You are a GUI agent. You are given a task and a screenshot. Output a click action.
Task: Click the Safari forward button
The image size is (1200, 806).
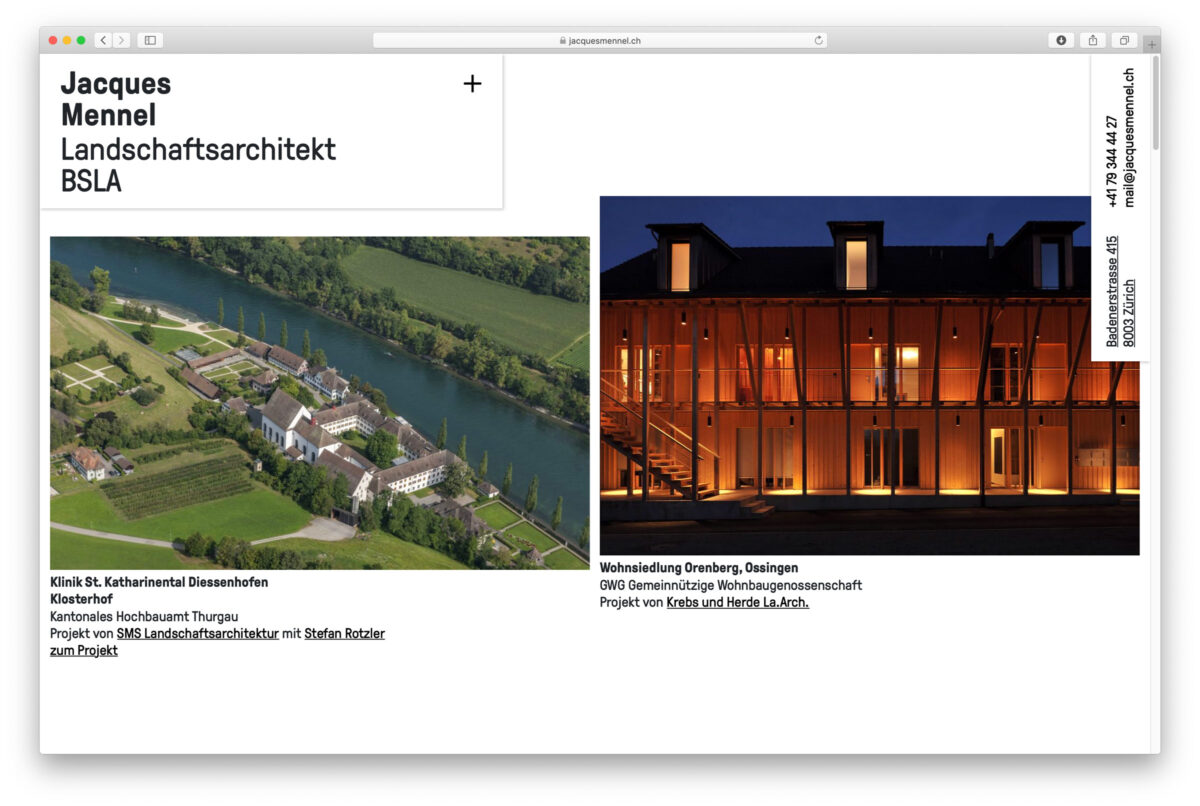pos(122,40)
